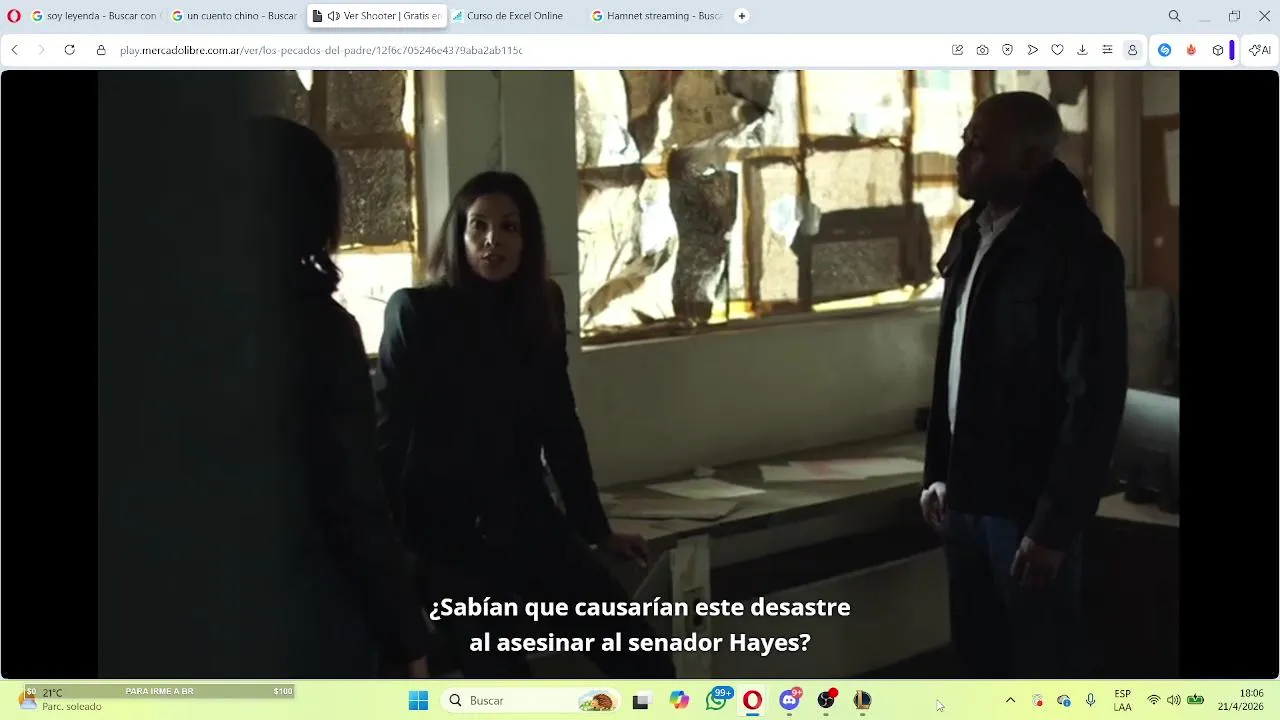Screen dimensions: 1280x720
Task: Check the battery status tray icon
Action: coord(1195,700)
